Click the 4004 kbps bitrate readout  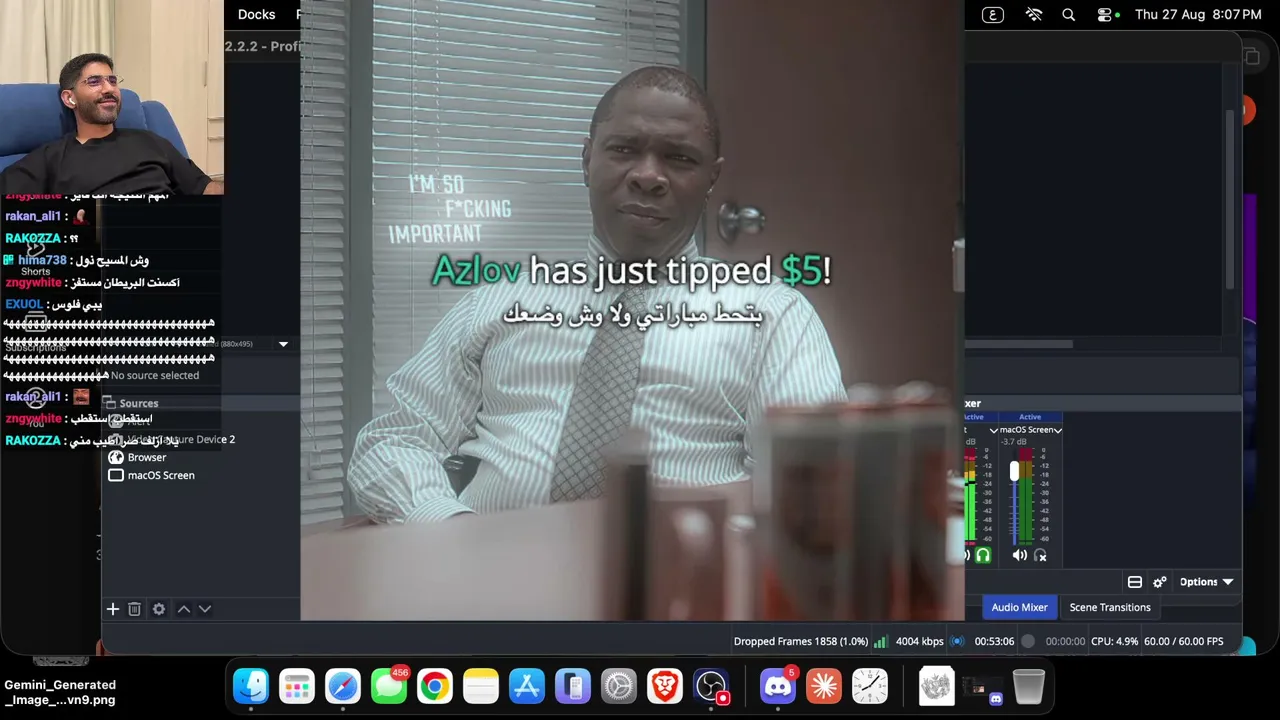pos(920,642)
